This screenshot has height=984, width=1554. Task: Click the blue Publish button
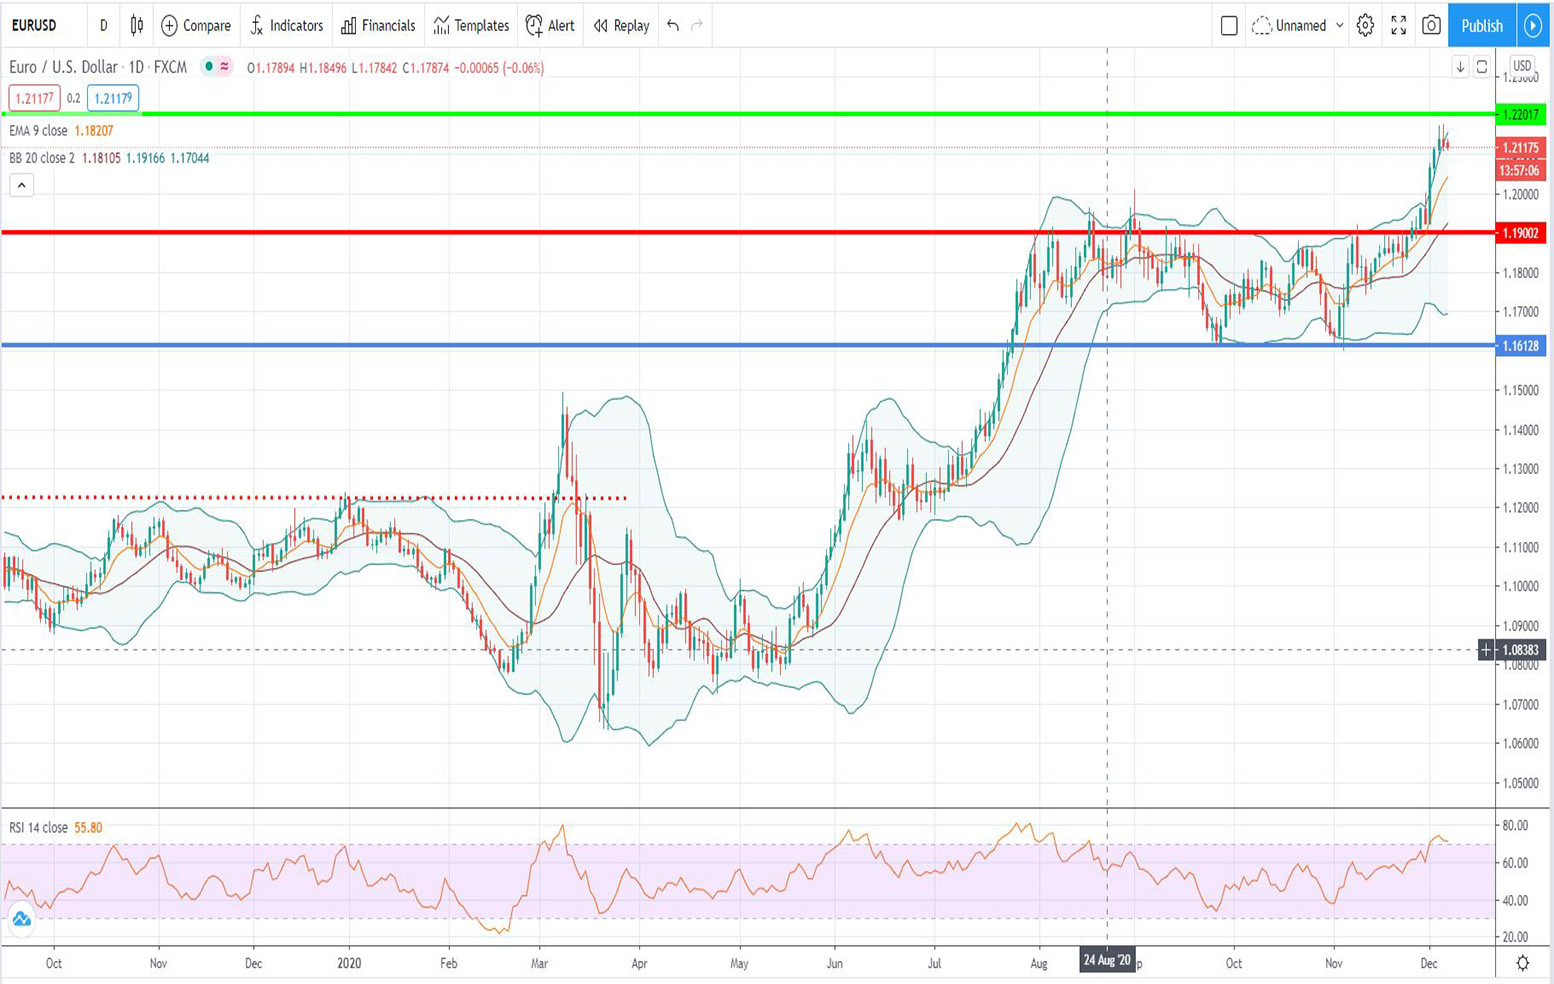pos(1481,26)
